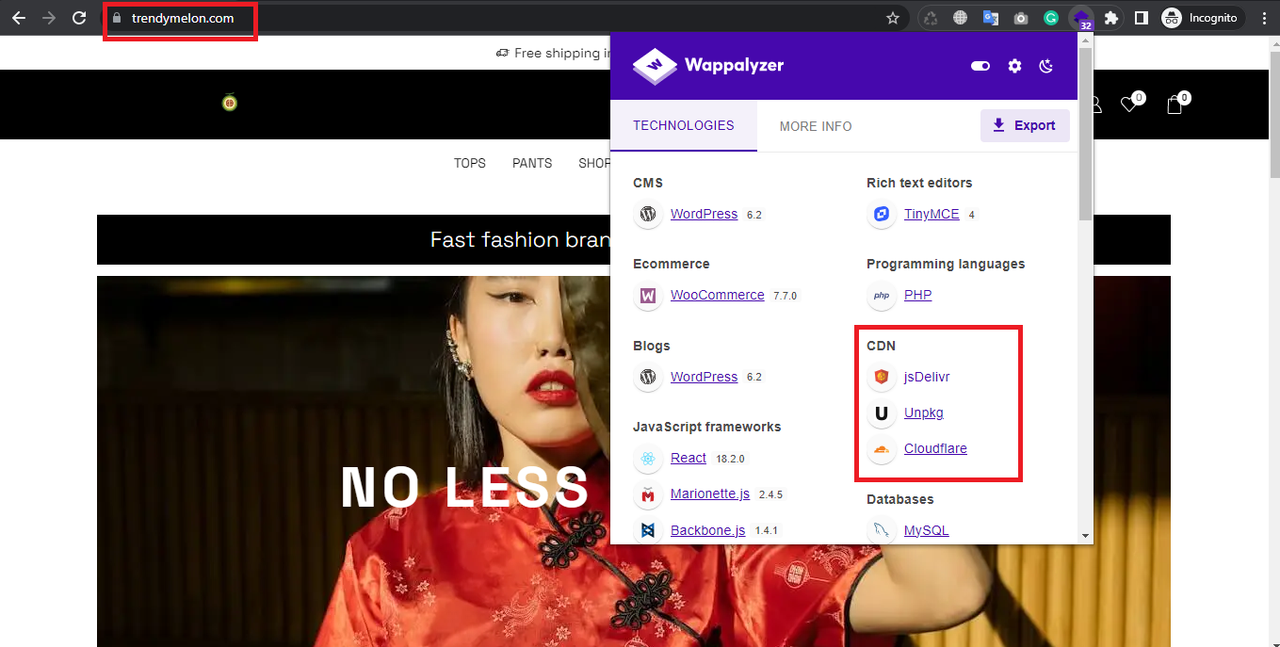Click the WordPress icon under CMS
The width and height of the screenshot is (1280, 647).
coord(648,214)
